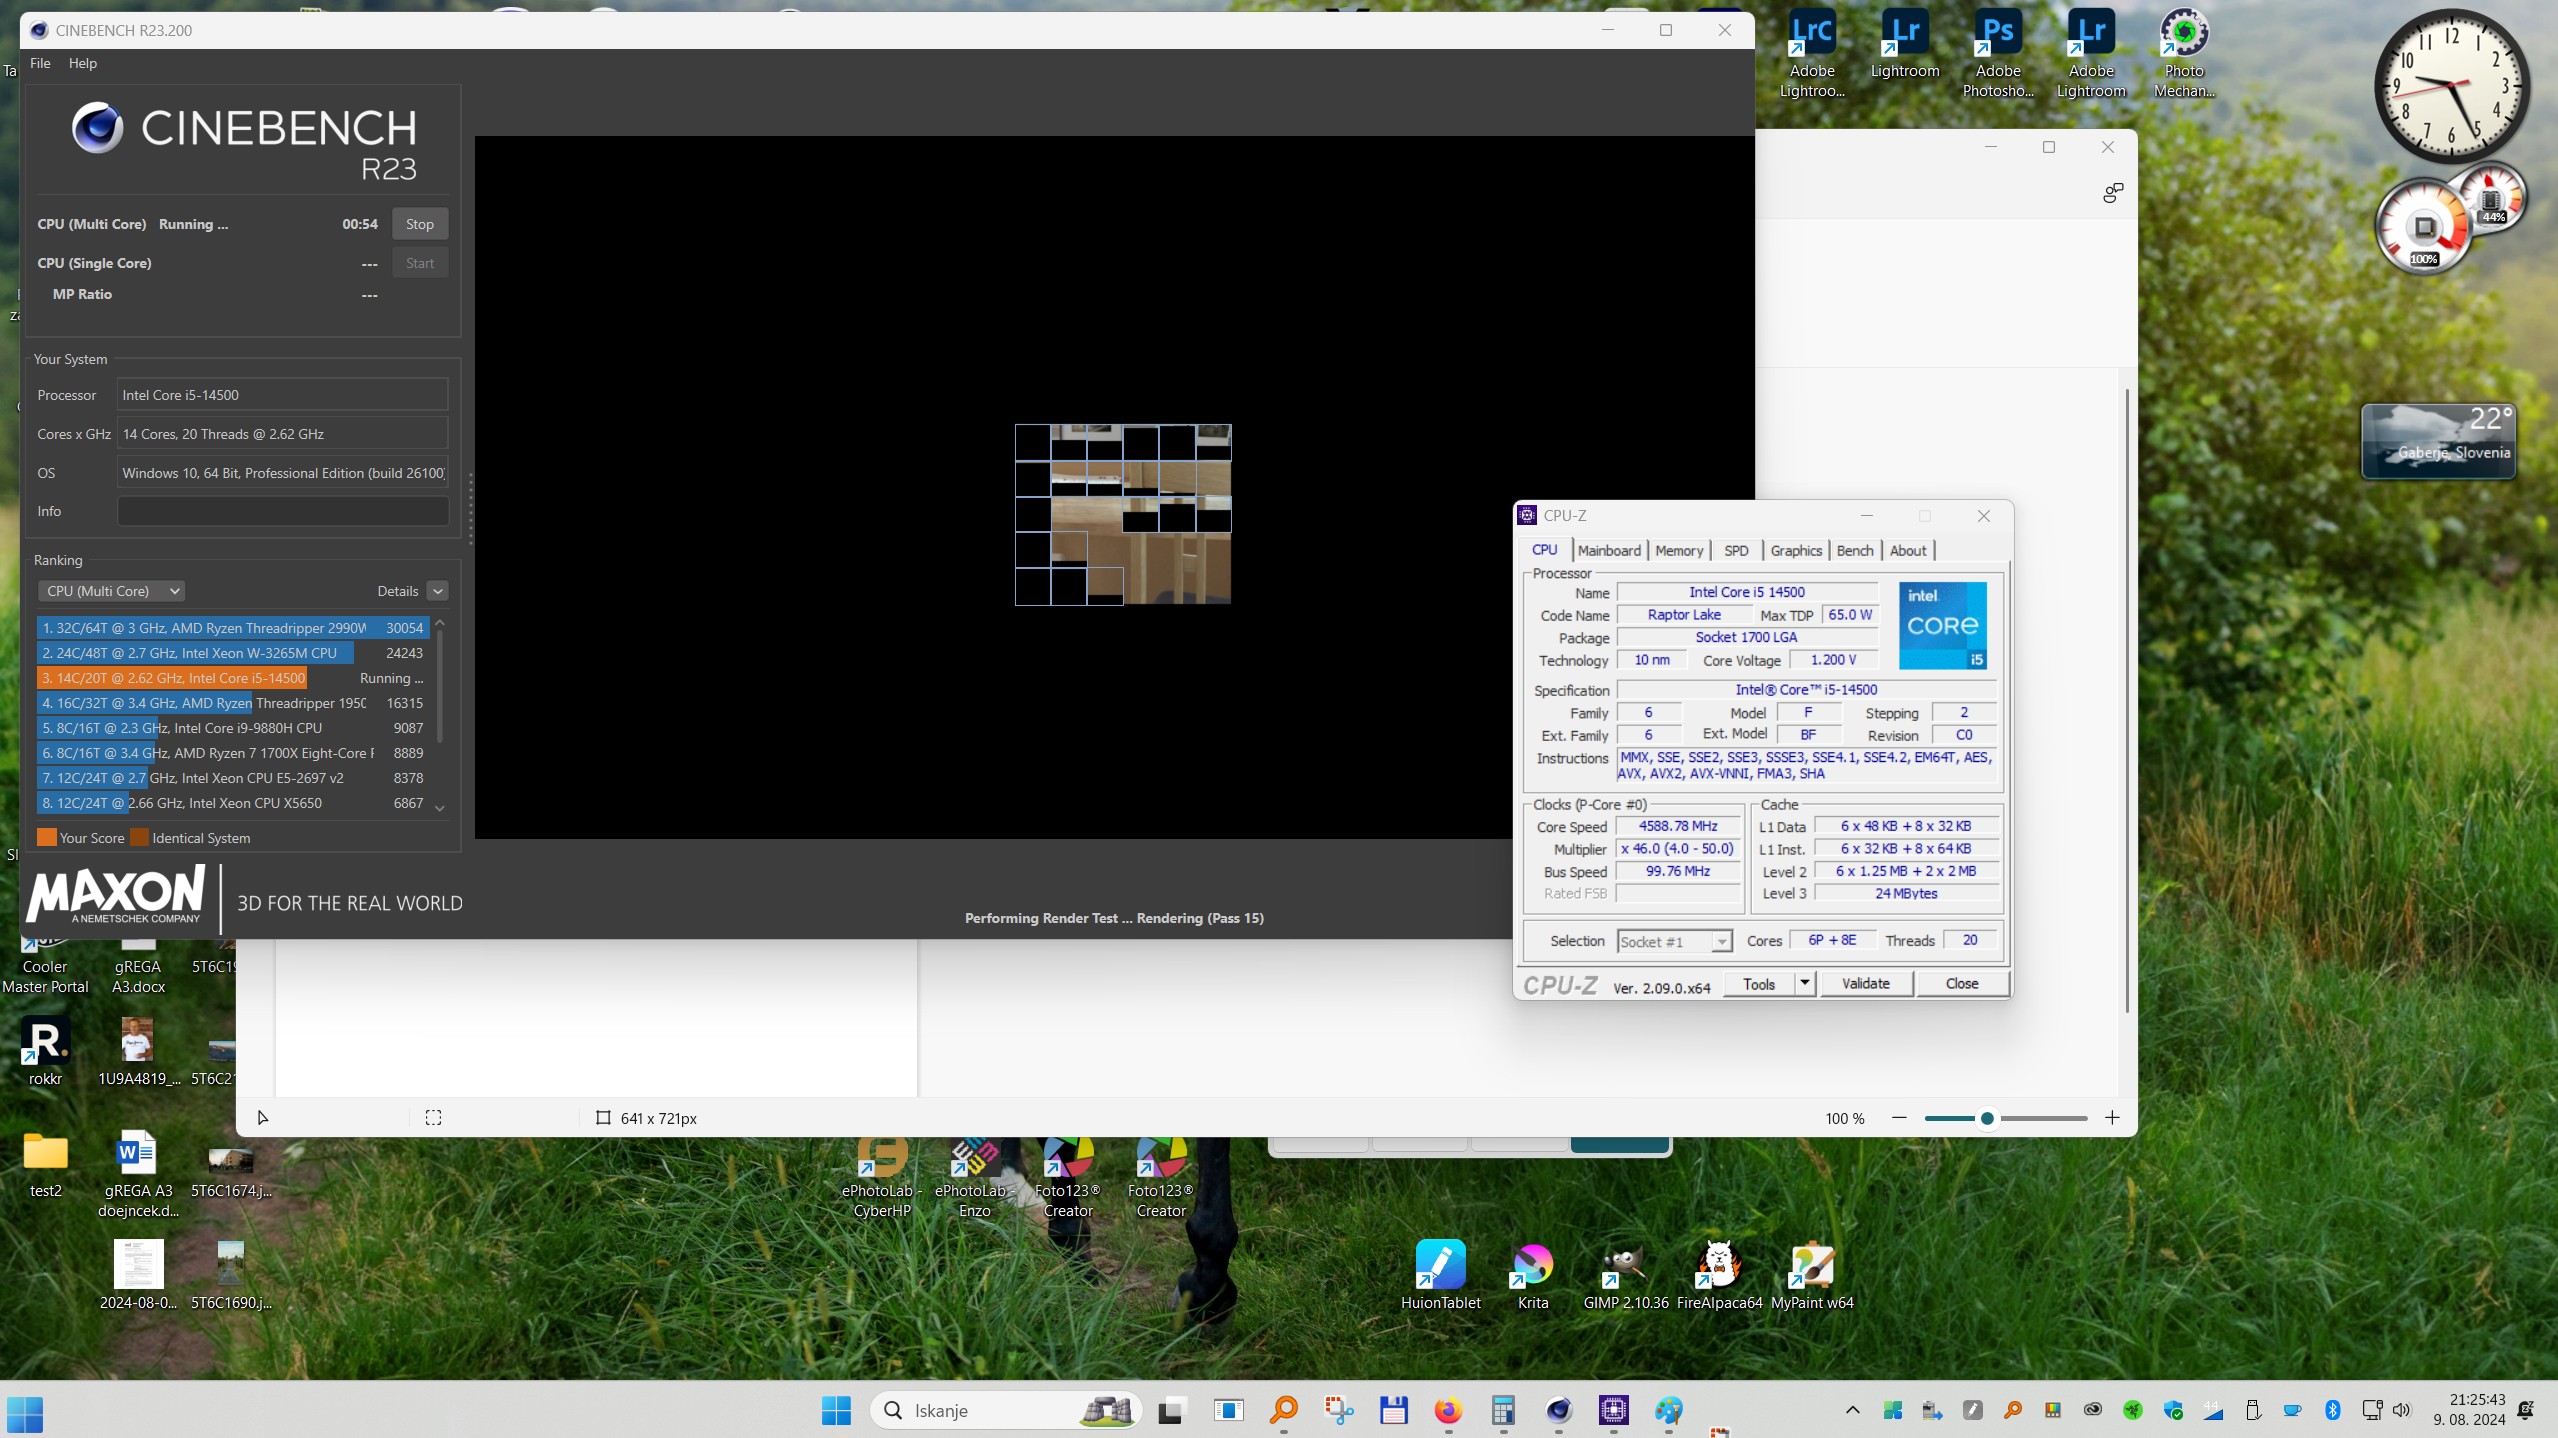
Task: Click the zoom slider handle in image viewer
Action: point(1987,1118)
